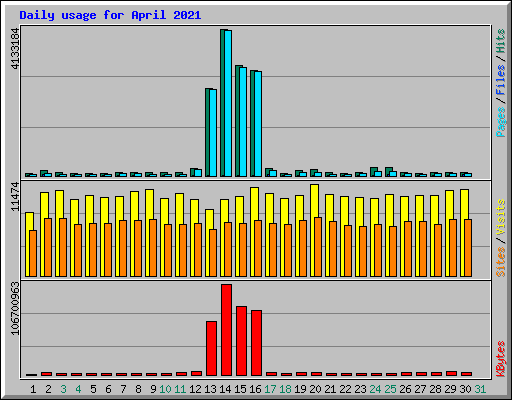Click day 14 on the x-axis
This screenshot has height=400, width=512.
coord(225,389)
